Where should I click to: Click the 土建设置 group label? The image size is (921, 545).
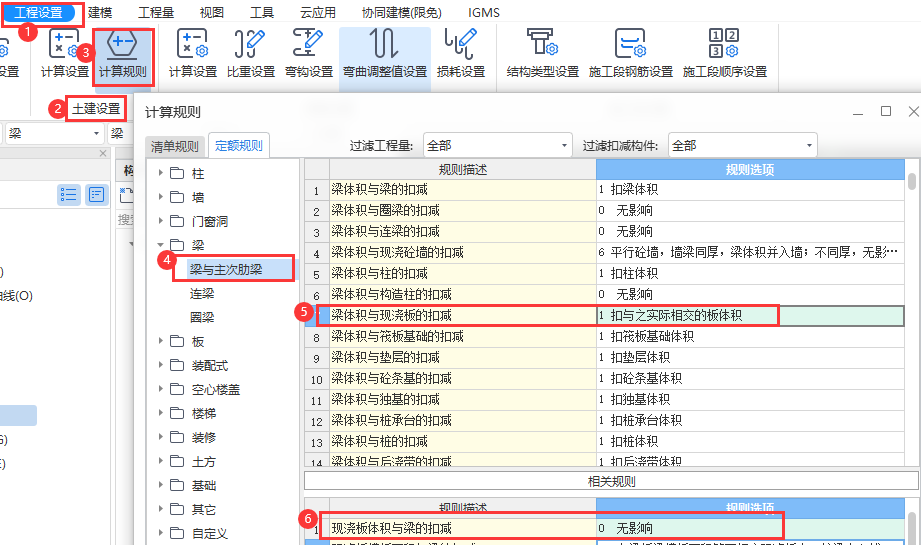[96, 109]
